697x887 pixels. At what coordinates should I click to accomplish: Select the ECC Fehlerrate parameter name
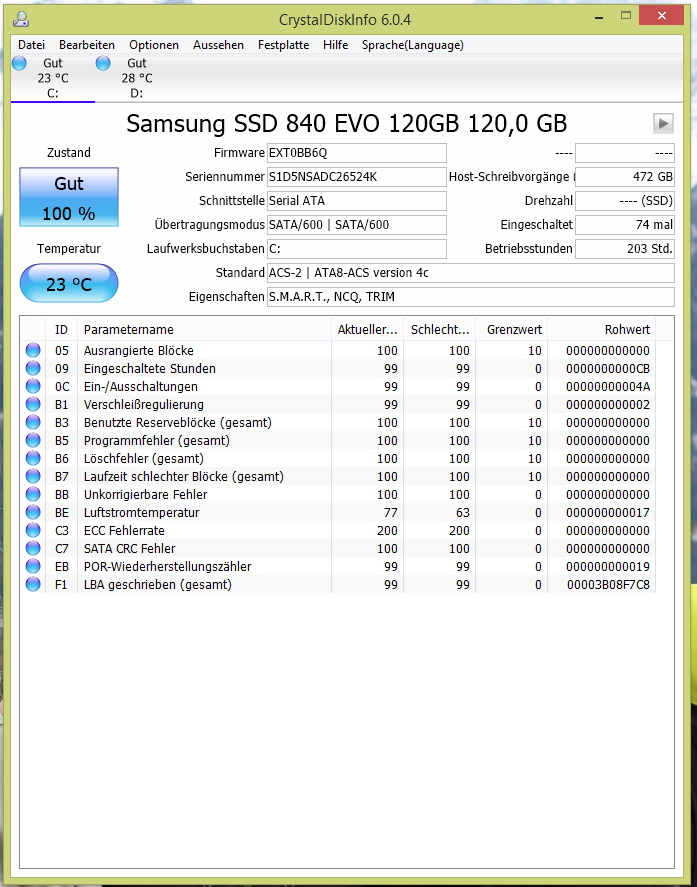124,530
